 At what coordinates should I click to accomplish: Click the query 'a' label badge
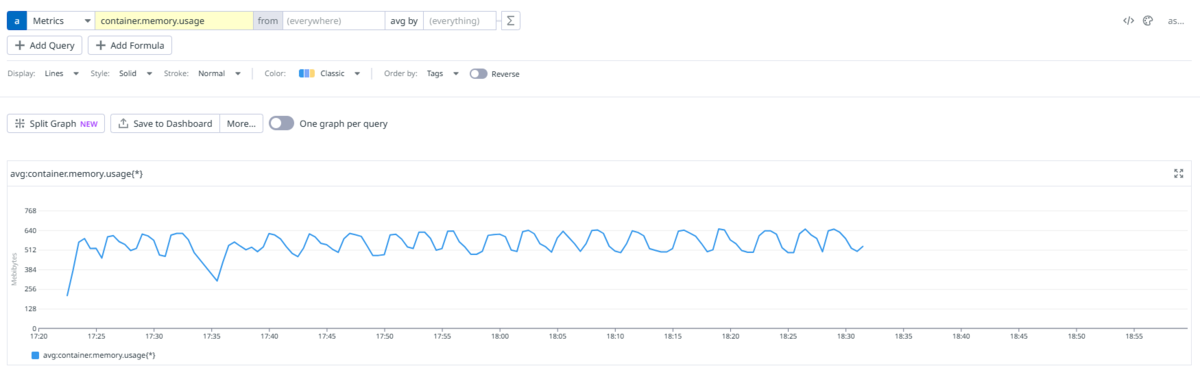coord(17,21)
